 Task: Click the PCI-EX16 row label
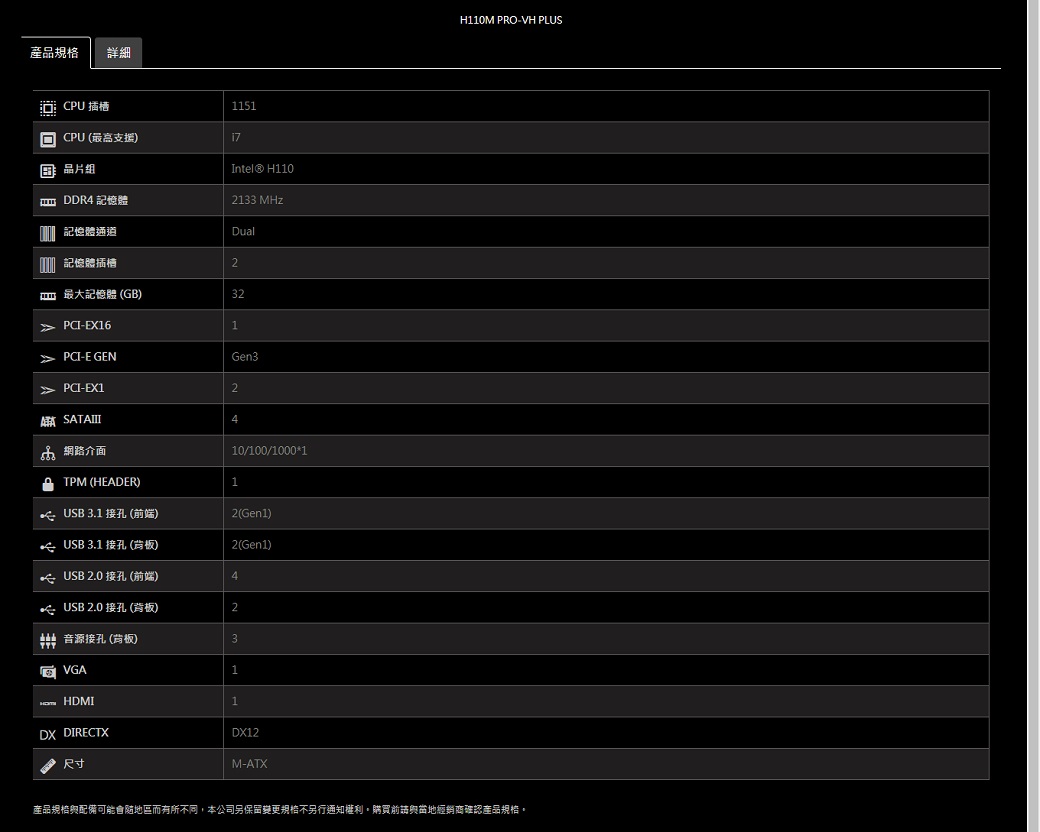point(87,325)
